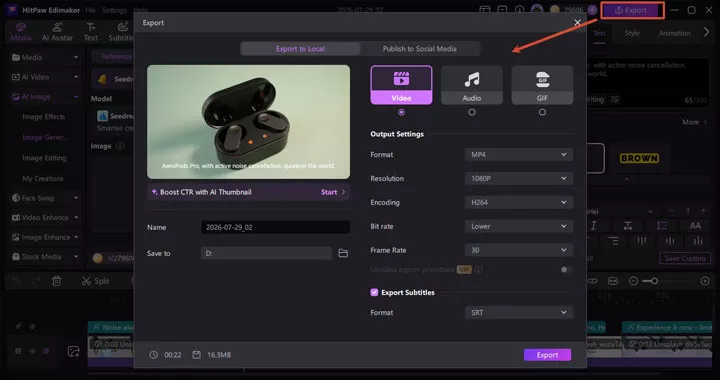
Task: Open the Media tab in main toolbar
Action: click(21, 32)
